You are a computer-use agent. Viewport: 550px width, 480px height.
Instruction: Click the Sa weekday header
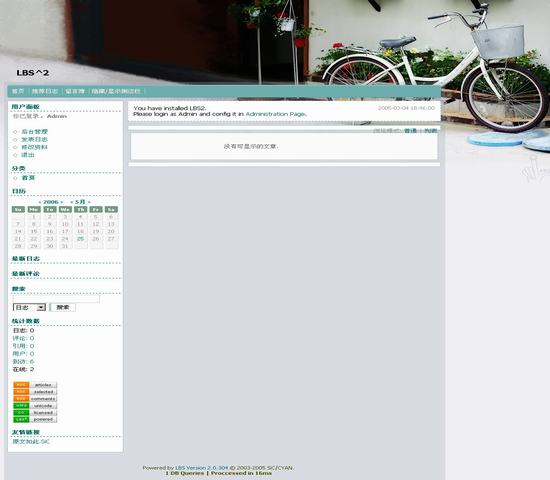coord(111,209)
